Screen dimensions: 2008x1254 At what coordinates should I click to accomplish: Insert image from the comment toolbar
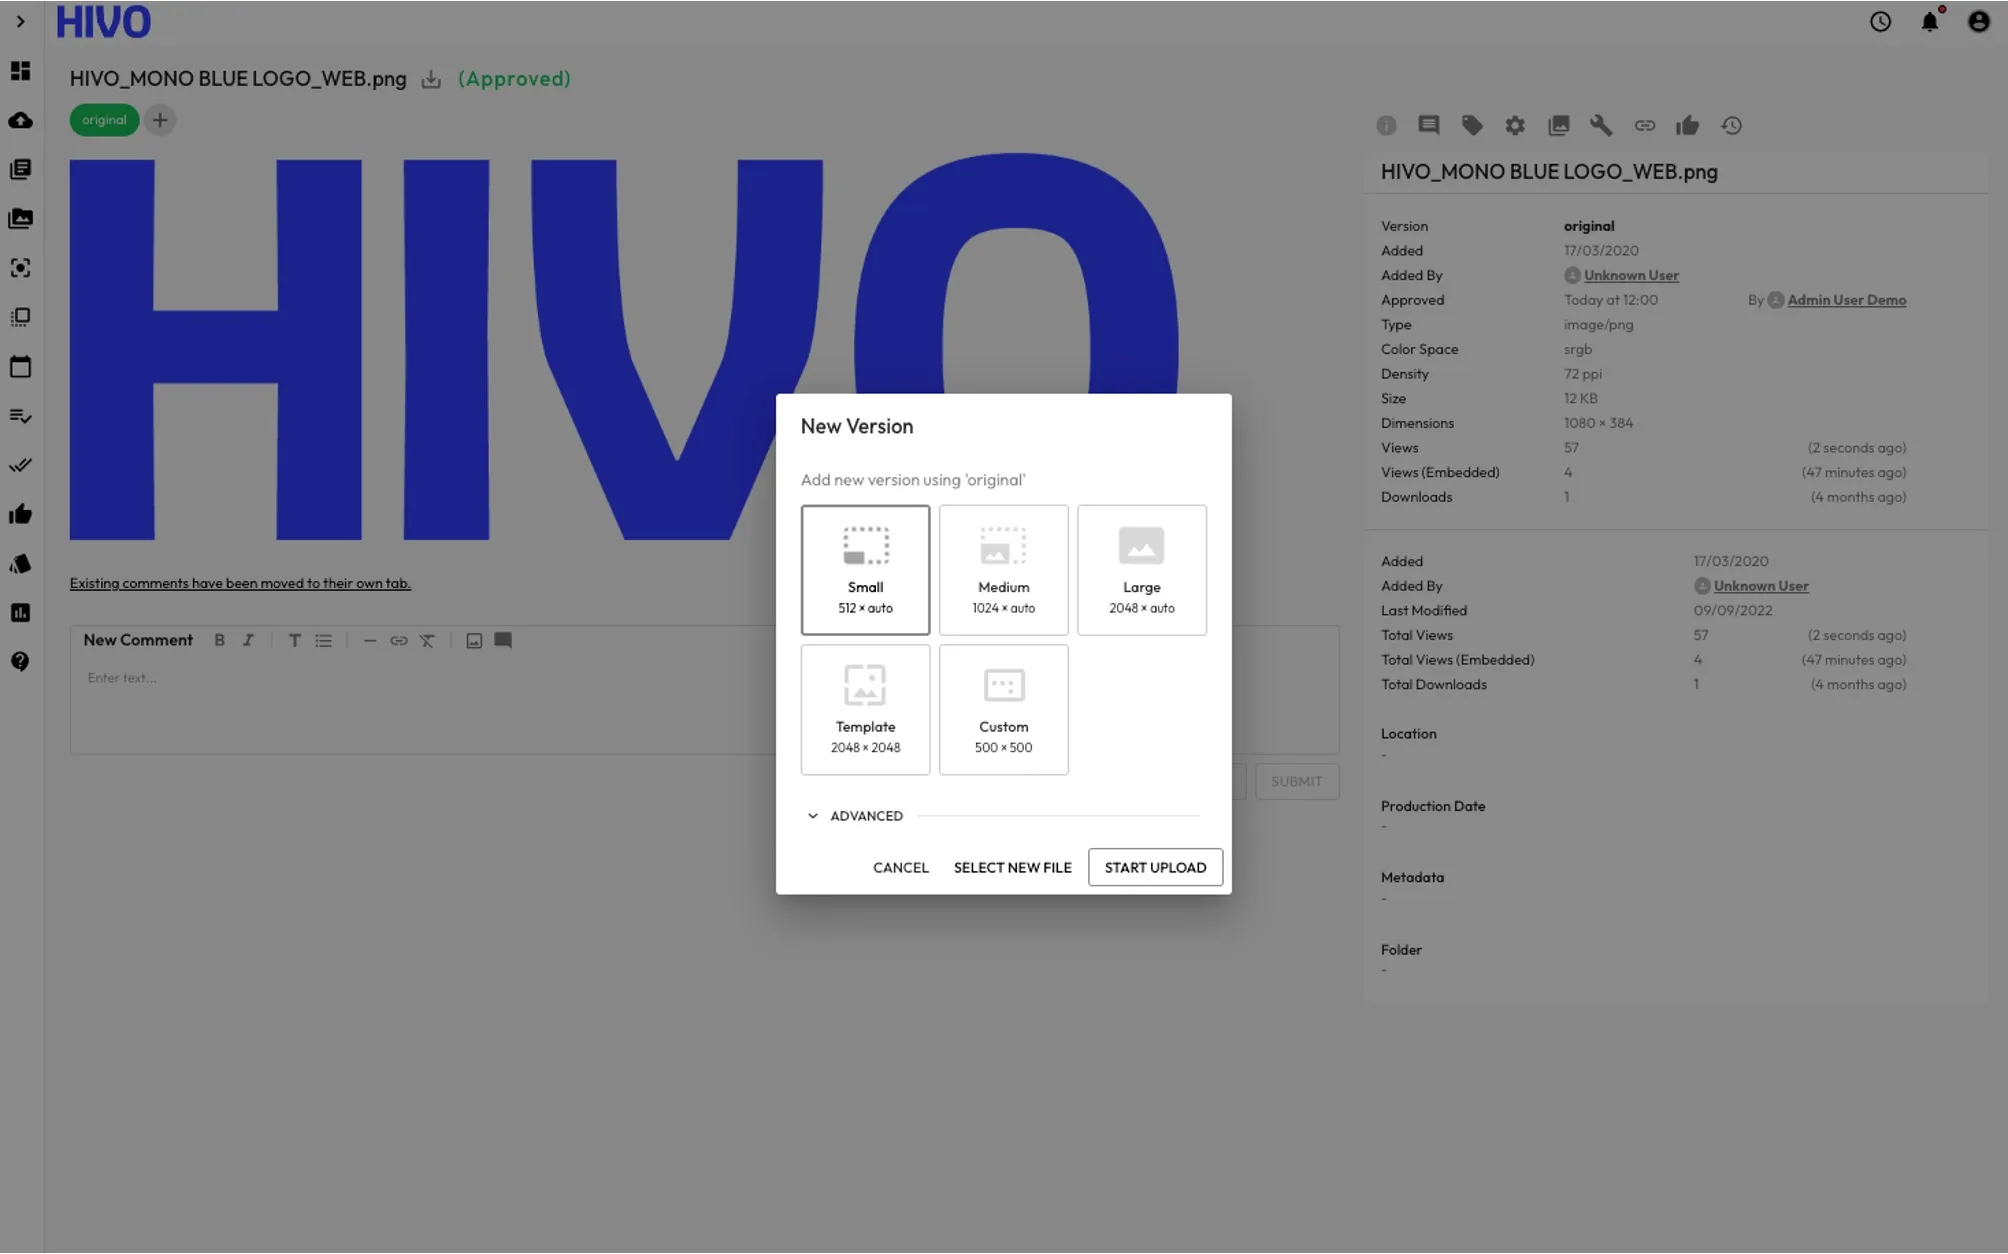coord(474,641)
